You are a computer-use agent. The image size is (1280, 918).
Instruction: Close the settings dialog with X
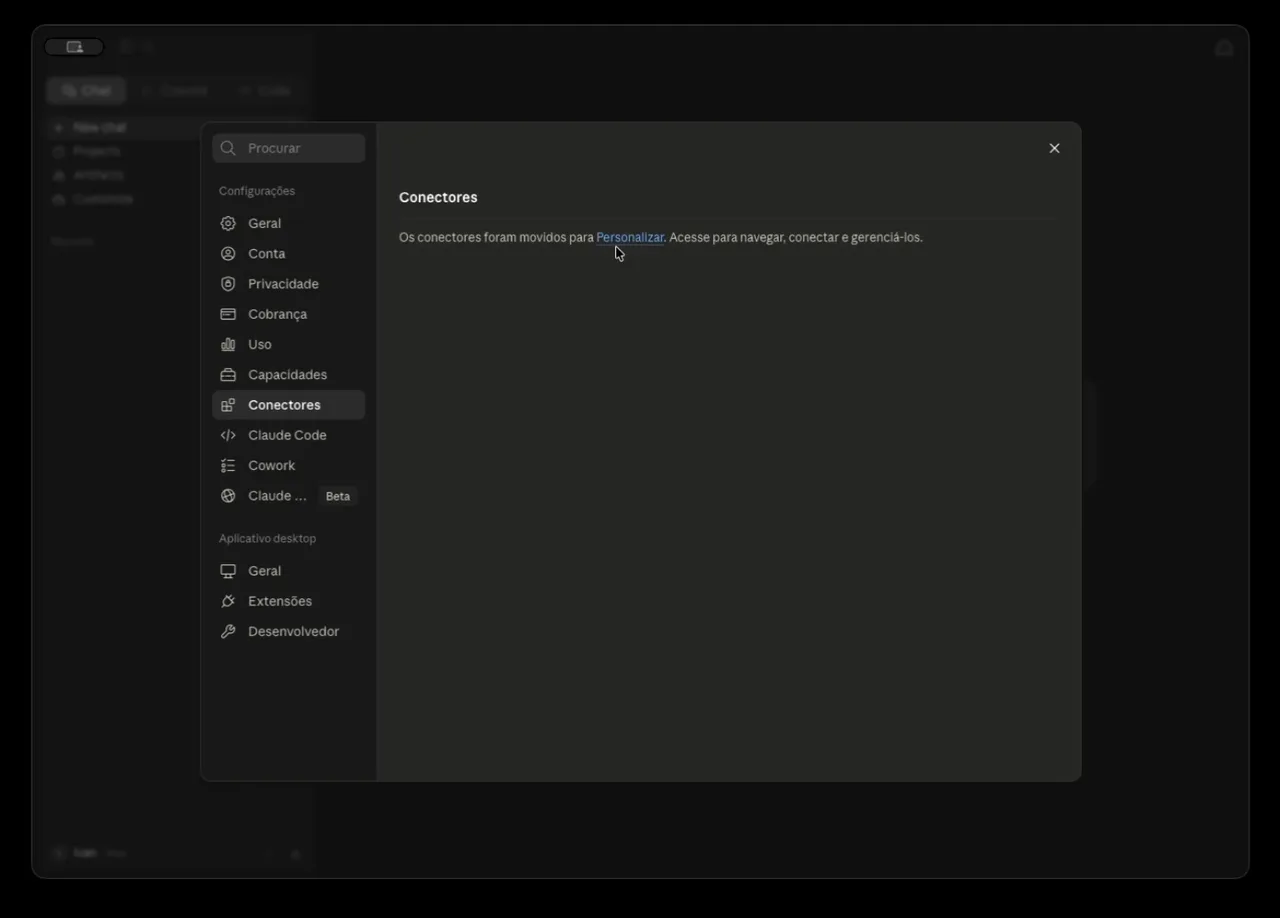point(1054,148)
